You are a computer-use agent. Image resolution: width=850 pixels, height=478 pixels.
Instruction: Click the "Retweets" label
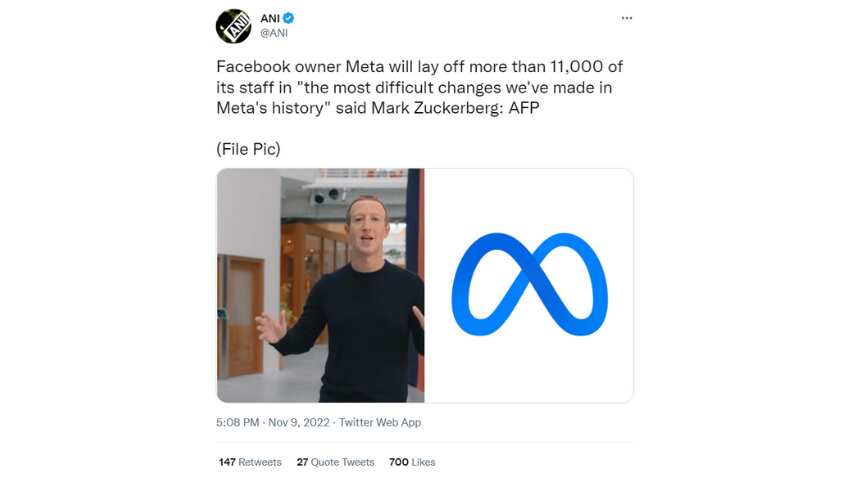(x=260, y=462)
